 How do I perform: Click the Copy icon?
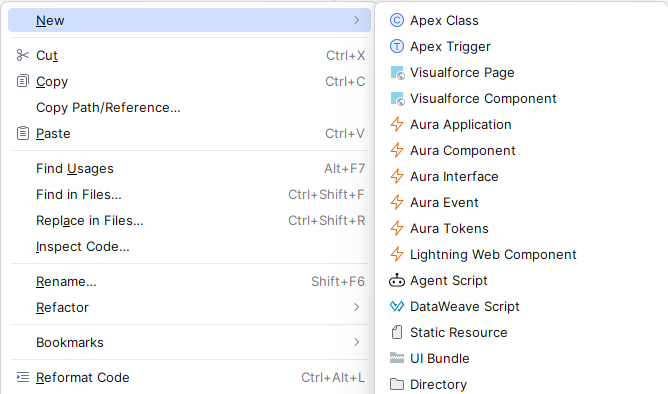point(23,81)
